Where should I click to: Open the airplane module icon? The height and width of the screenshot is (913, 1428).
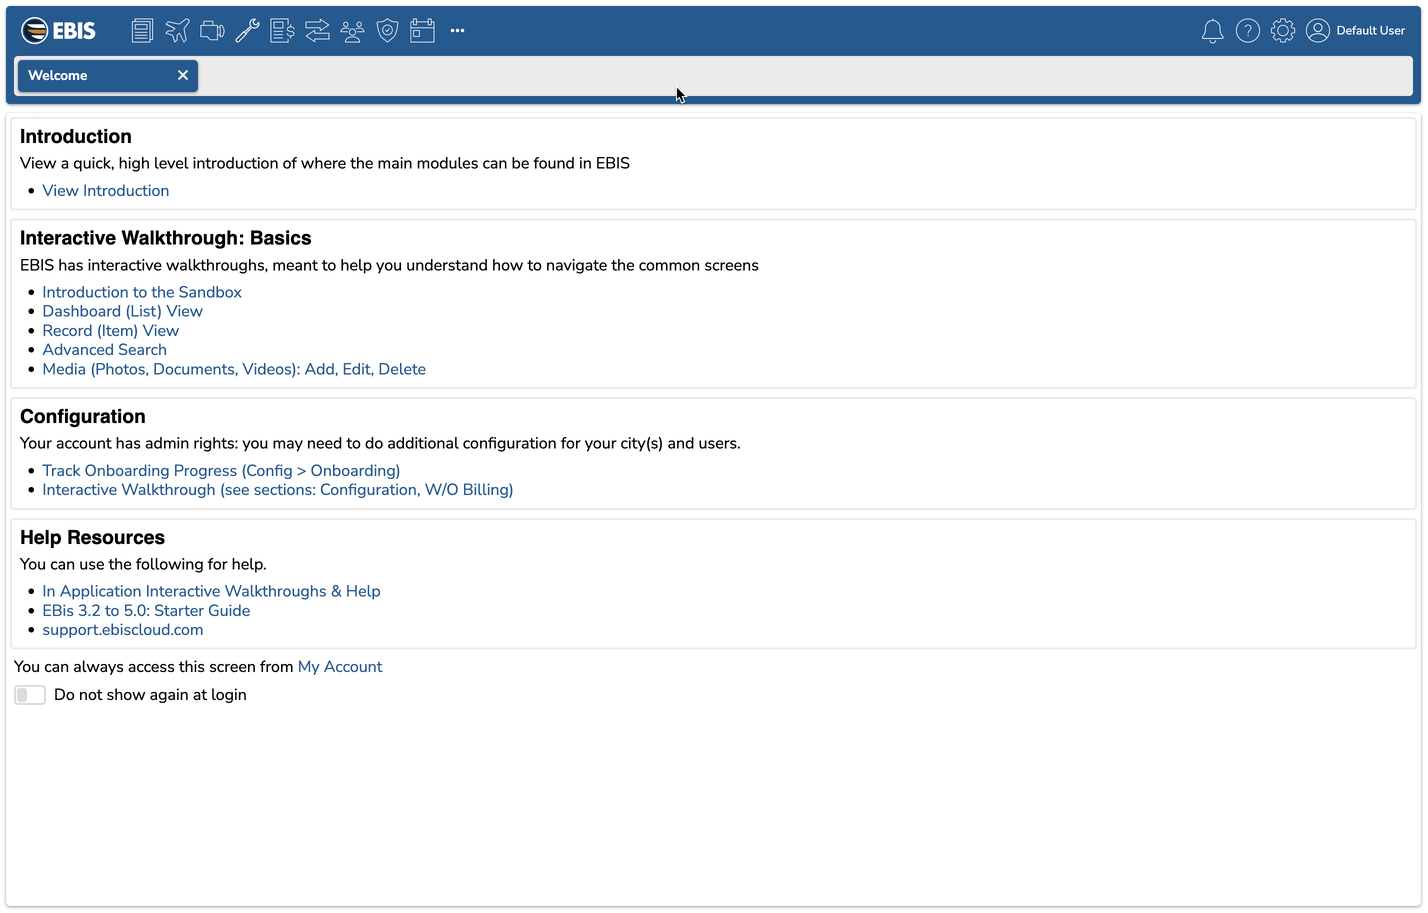coord(177,31)
